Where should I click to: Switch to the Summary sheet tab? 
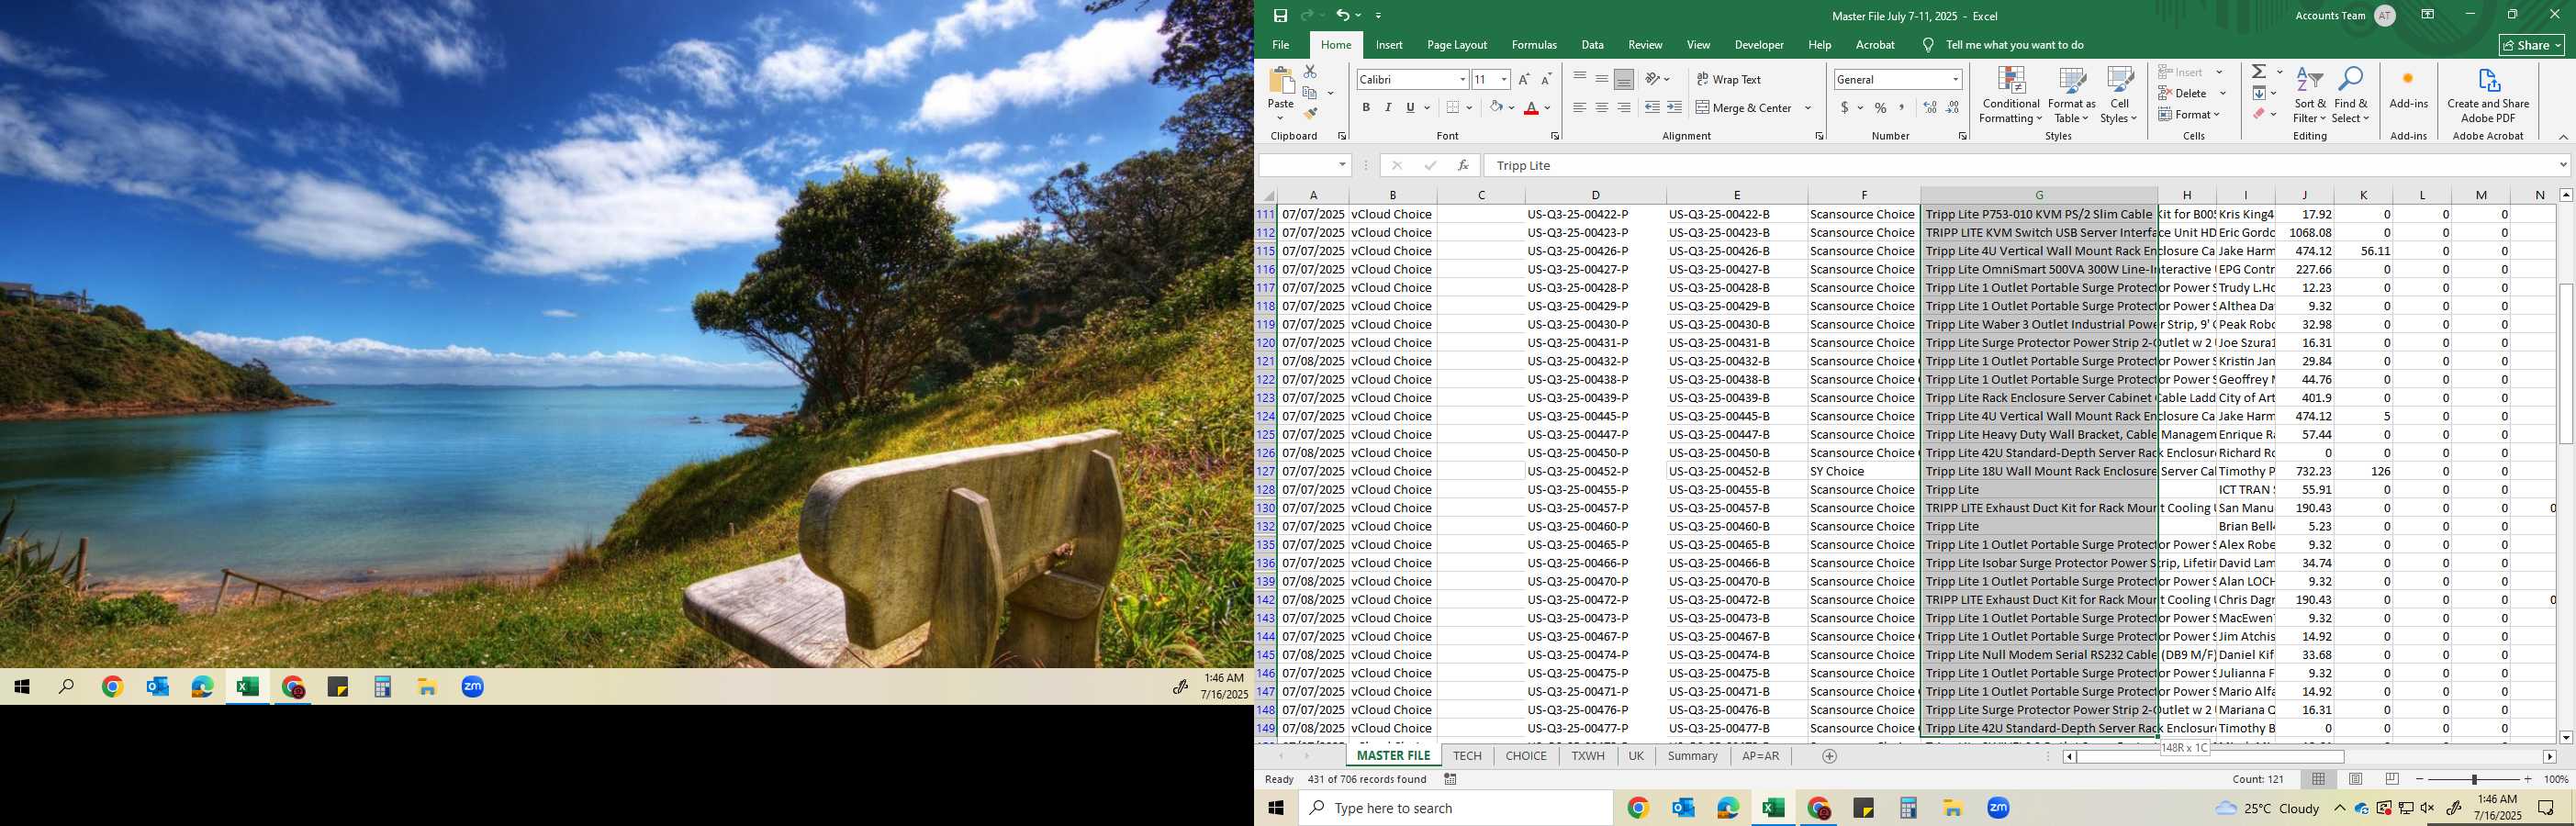1692,756
